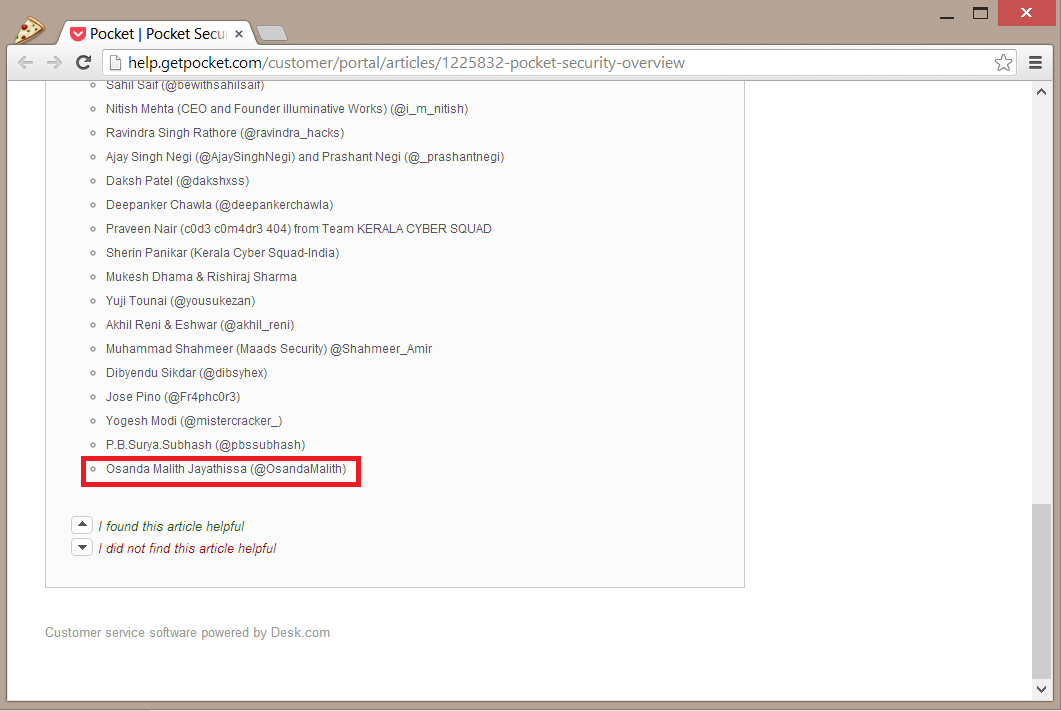Click scrollbar up arrow
The image size is (1061, 711).
(1041, 92)
